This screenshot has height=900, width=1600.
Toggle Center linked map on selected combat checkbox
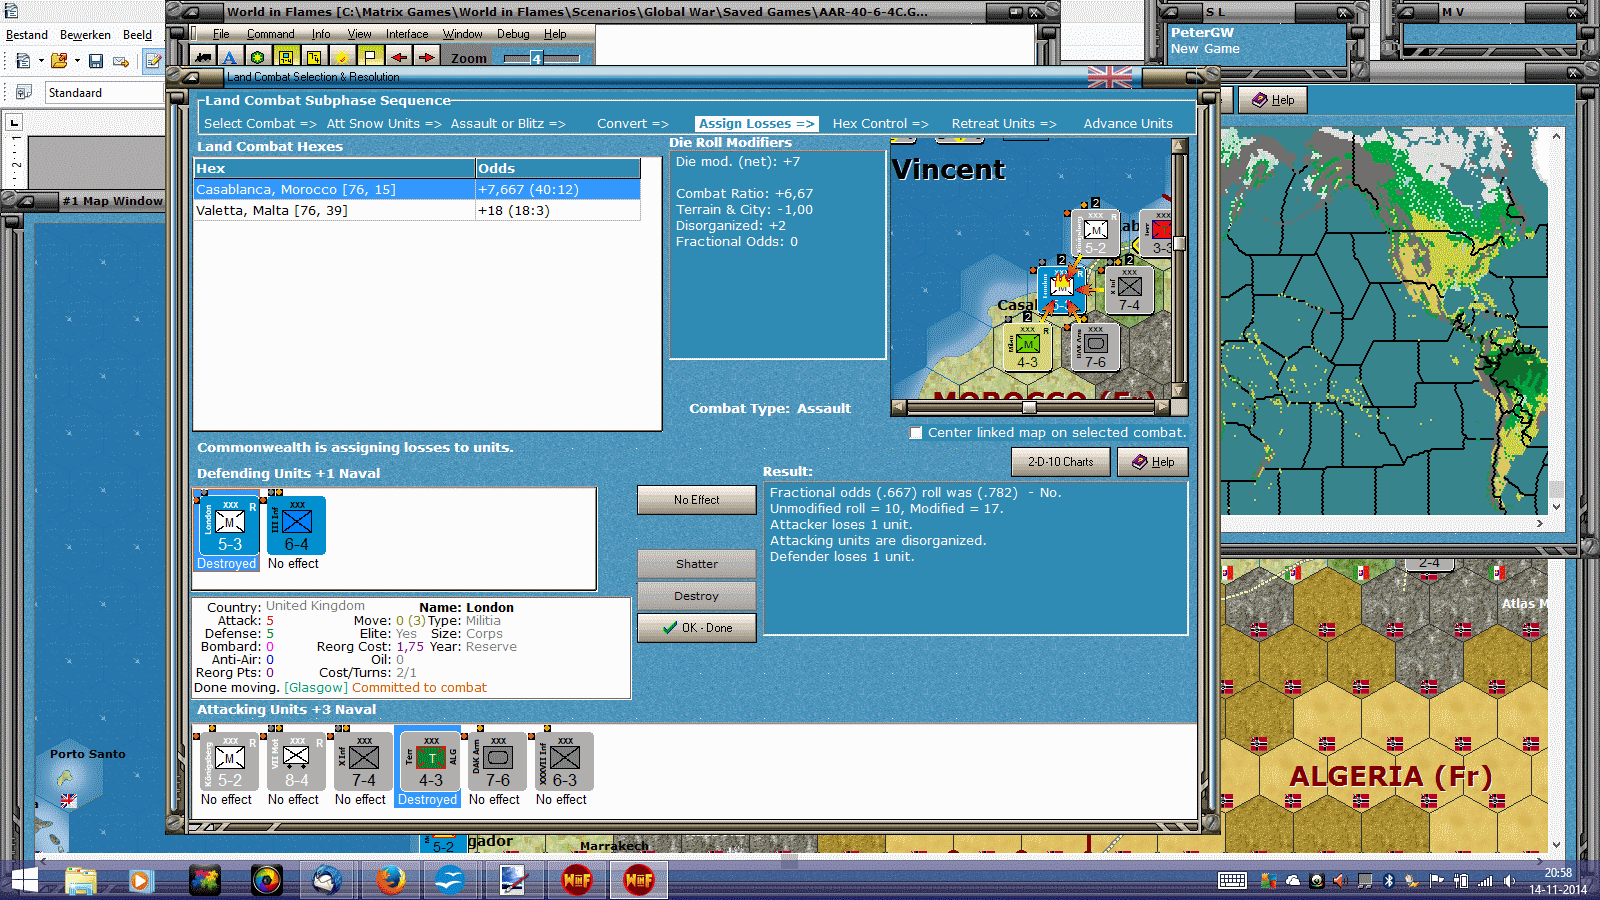click(916, 433)
